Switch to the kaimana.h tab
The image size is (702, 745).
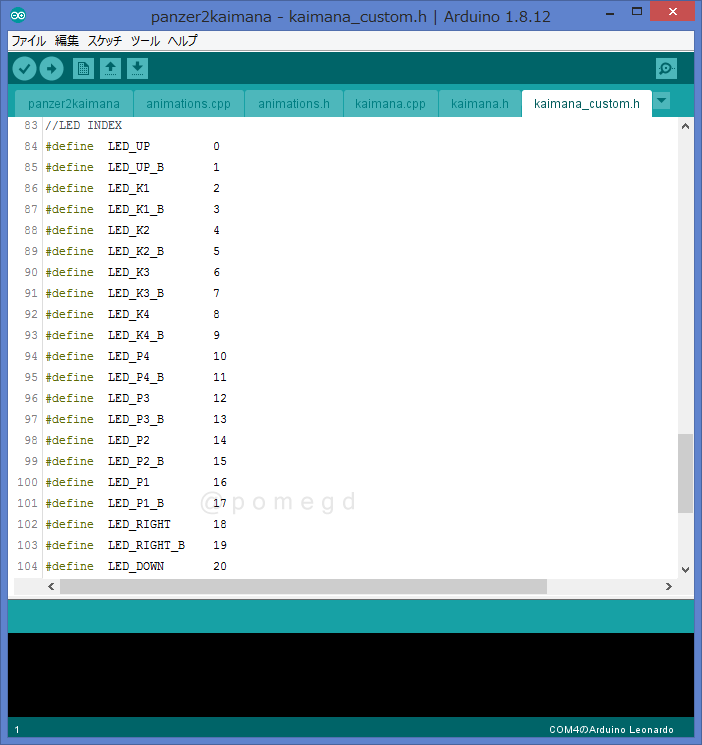click(480, 104)
